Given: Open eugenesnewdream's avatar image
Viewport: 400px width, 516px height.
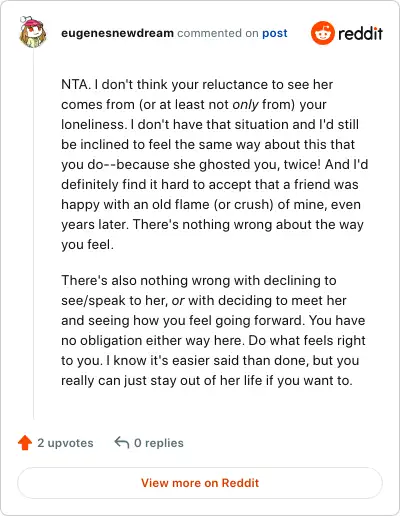Looking at the screenshot, I should point(33,32).
